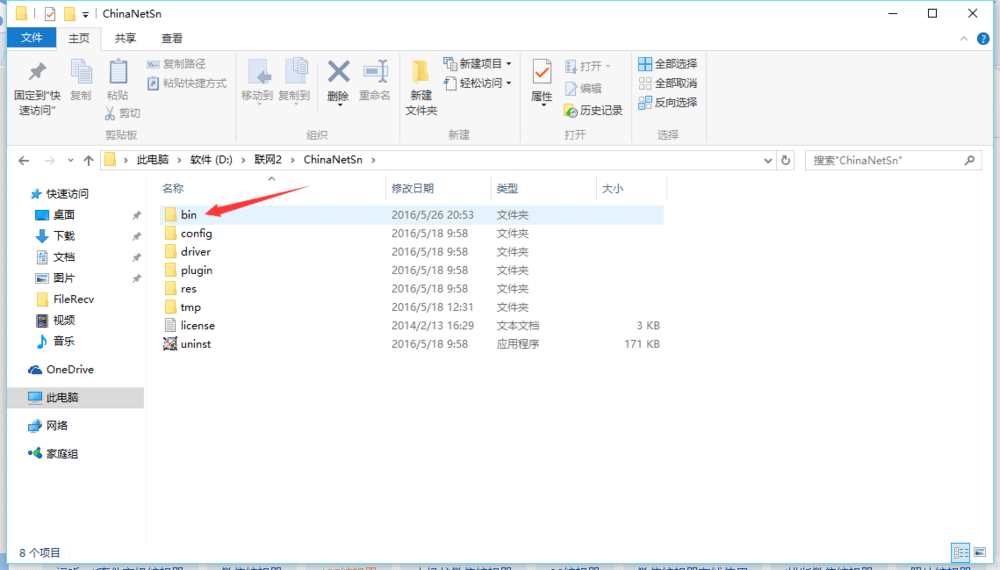Click 软件 (D:) in the address breadcrumb
Screen dimensions: 1000x570
[211, 160]
